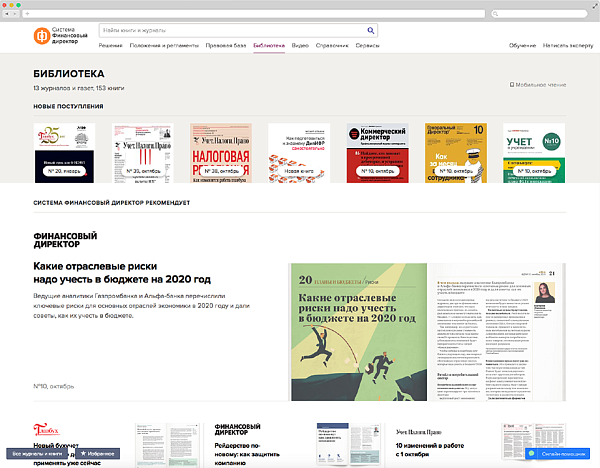
Task: Click the browser fullscreen arrows icon
Action: (595, 5)
